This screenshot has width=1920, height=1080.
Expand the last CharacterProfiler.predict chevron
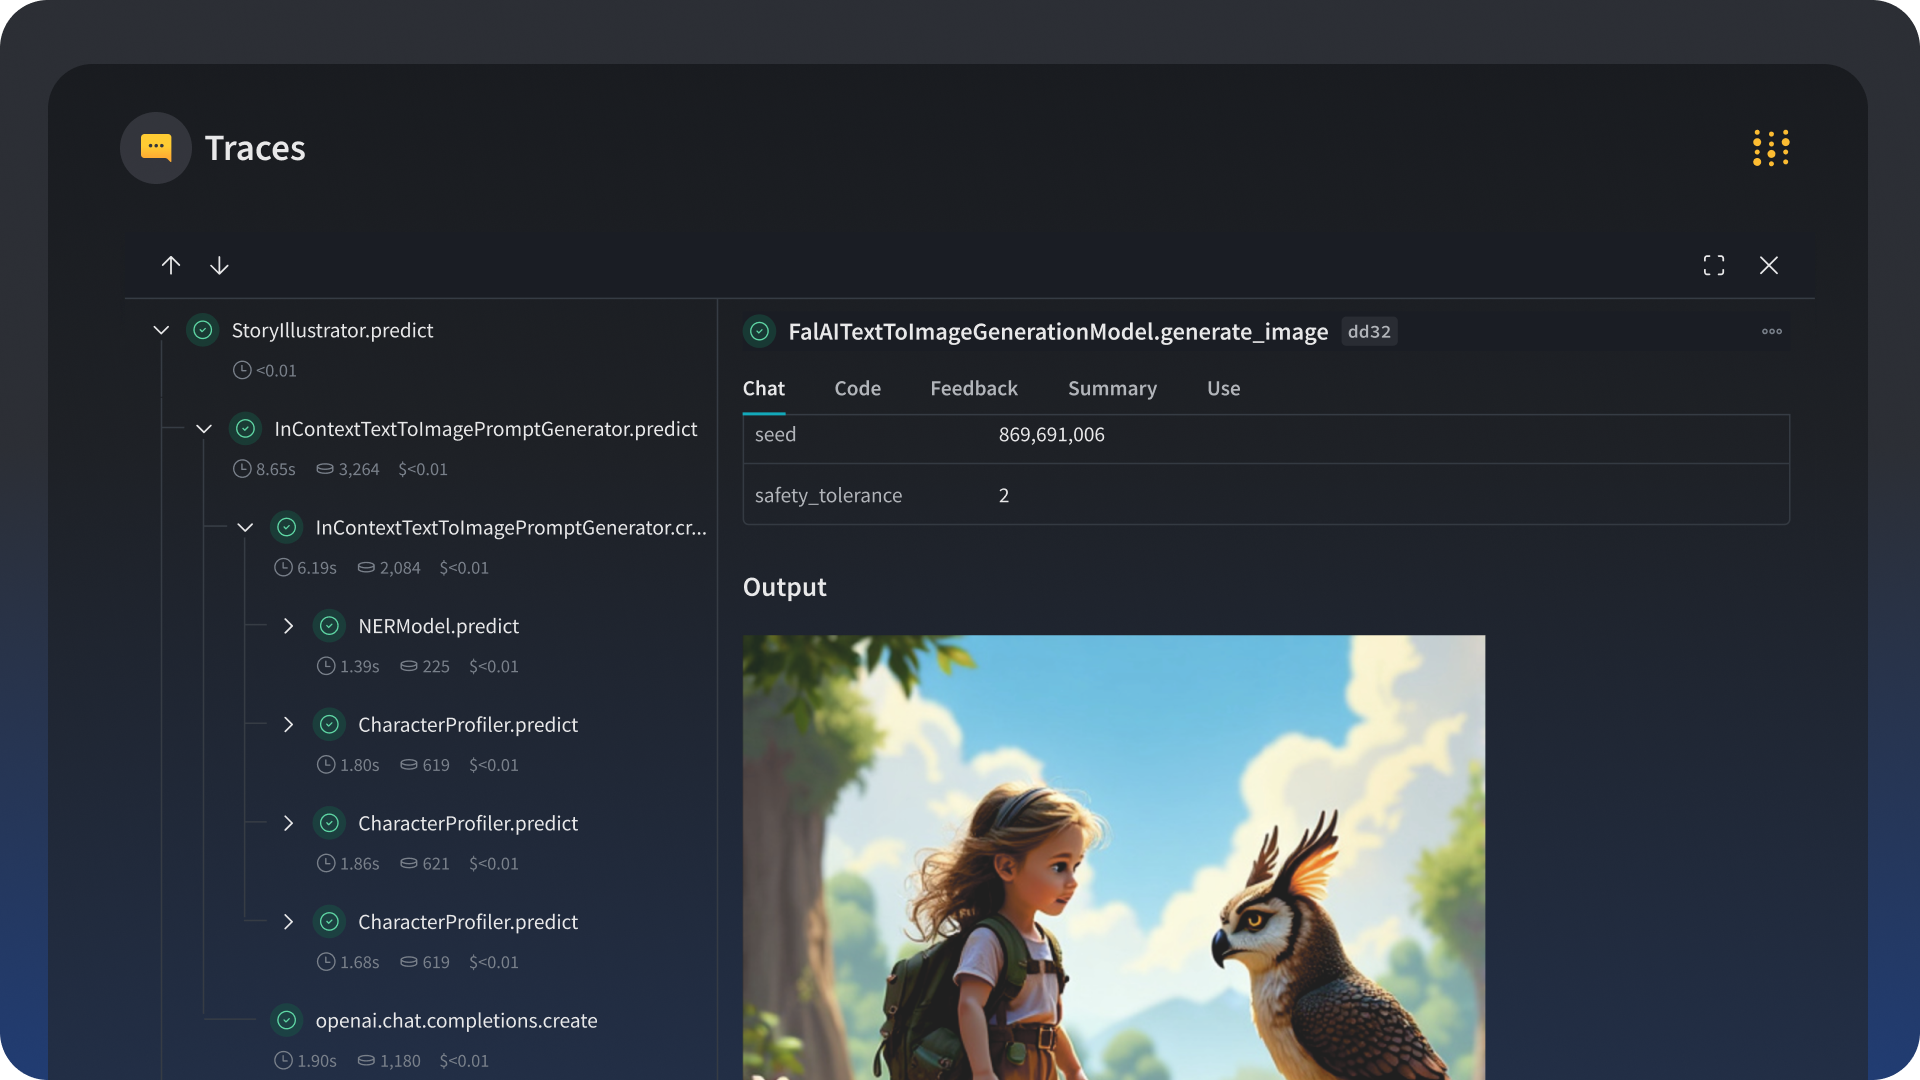pyautogui.click(x=288, y=922)
